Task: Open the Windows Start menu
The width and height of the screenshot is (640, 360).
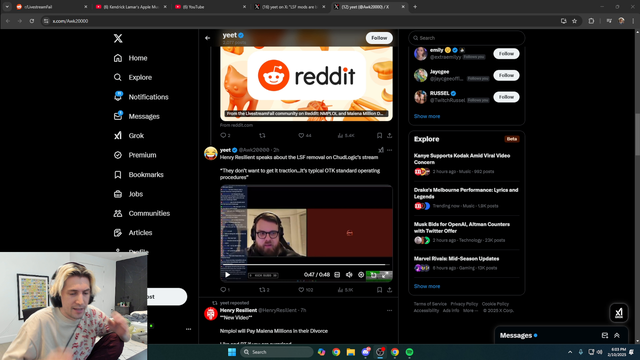Action: 232,352
